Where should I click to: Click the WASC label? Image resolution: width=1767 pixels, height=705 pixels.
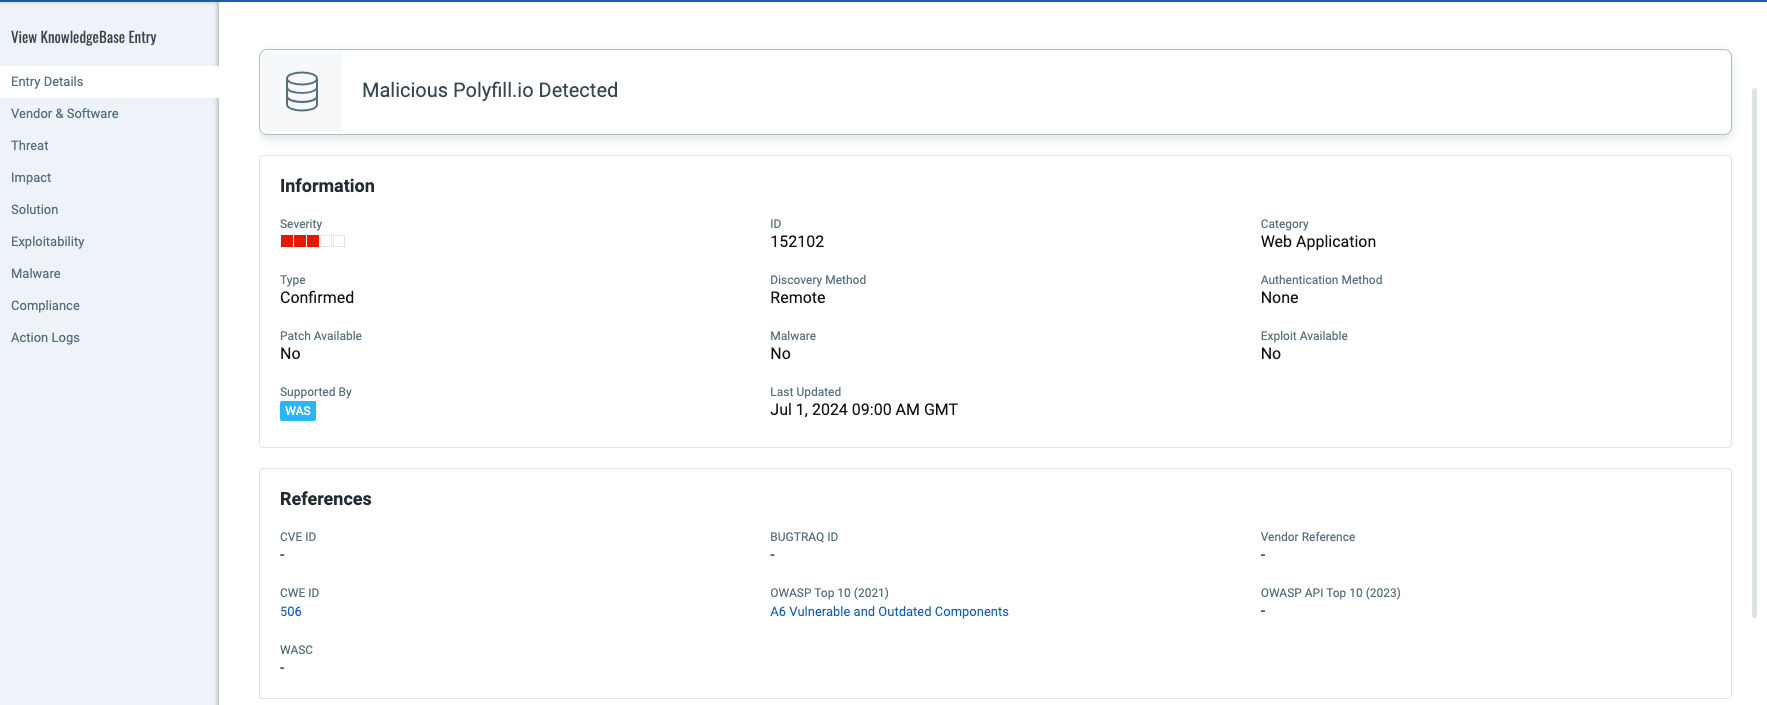click(296, 650)
